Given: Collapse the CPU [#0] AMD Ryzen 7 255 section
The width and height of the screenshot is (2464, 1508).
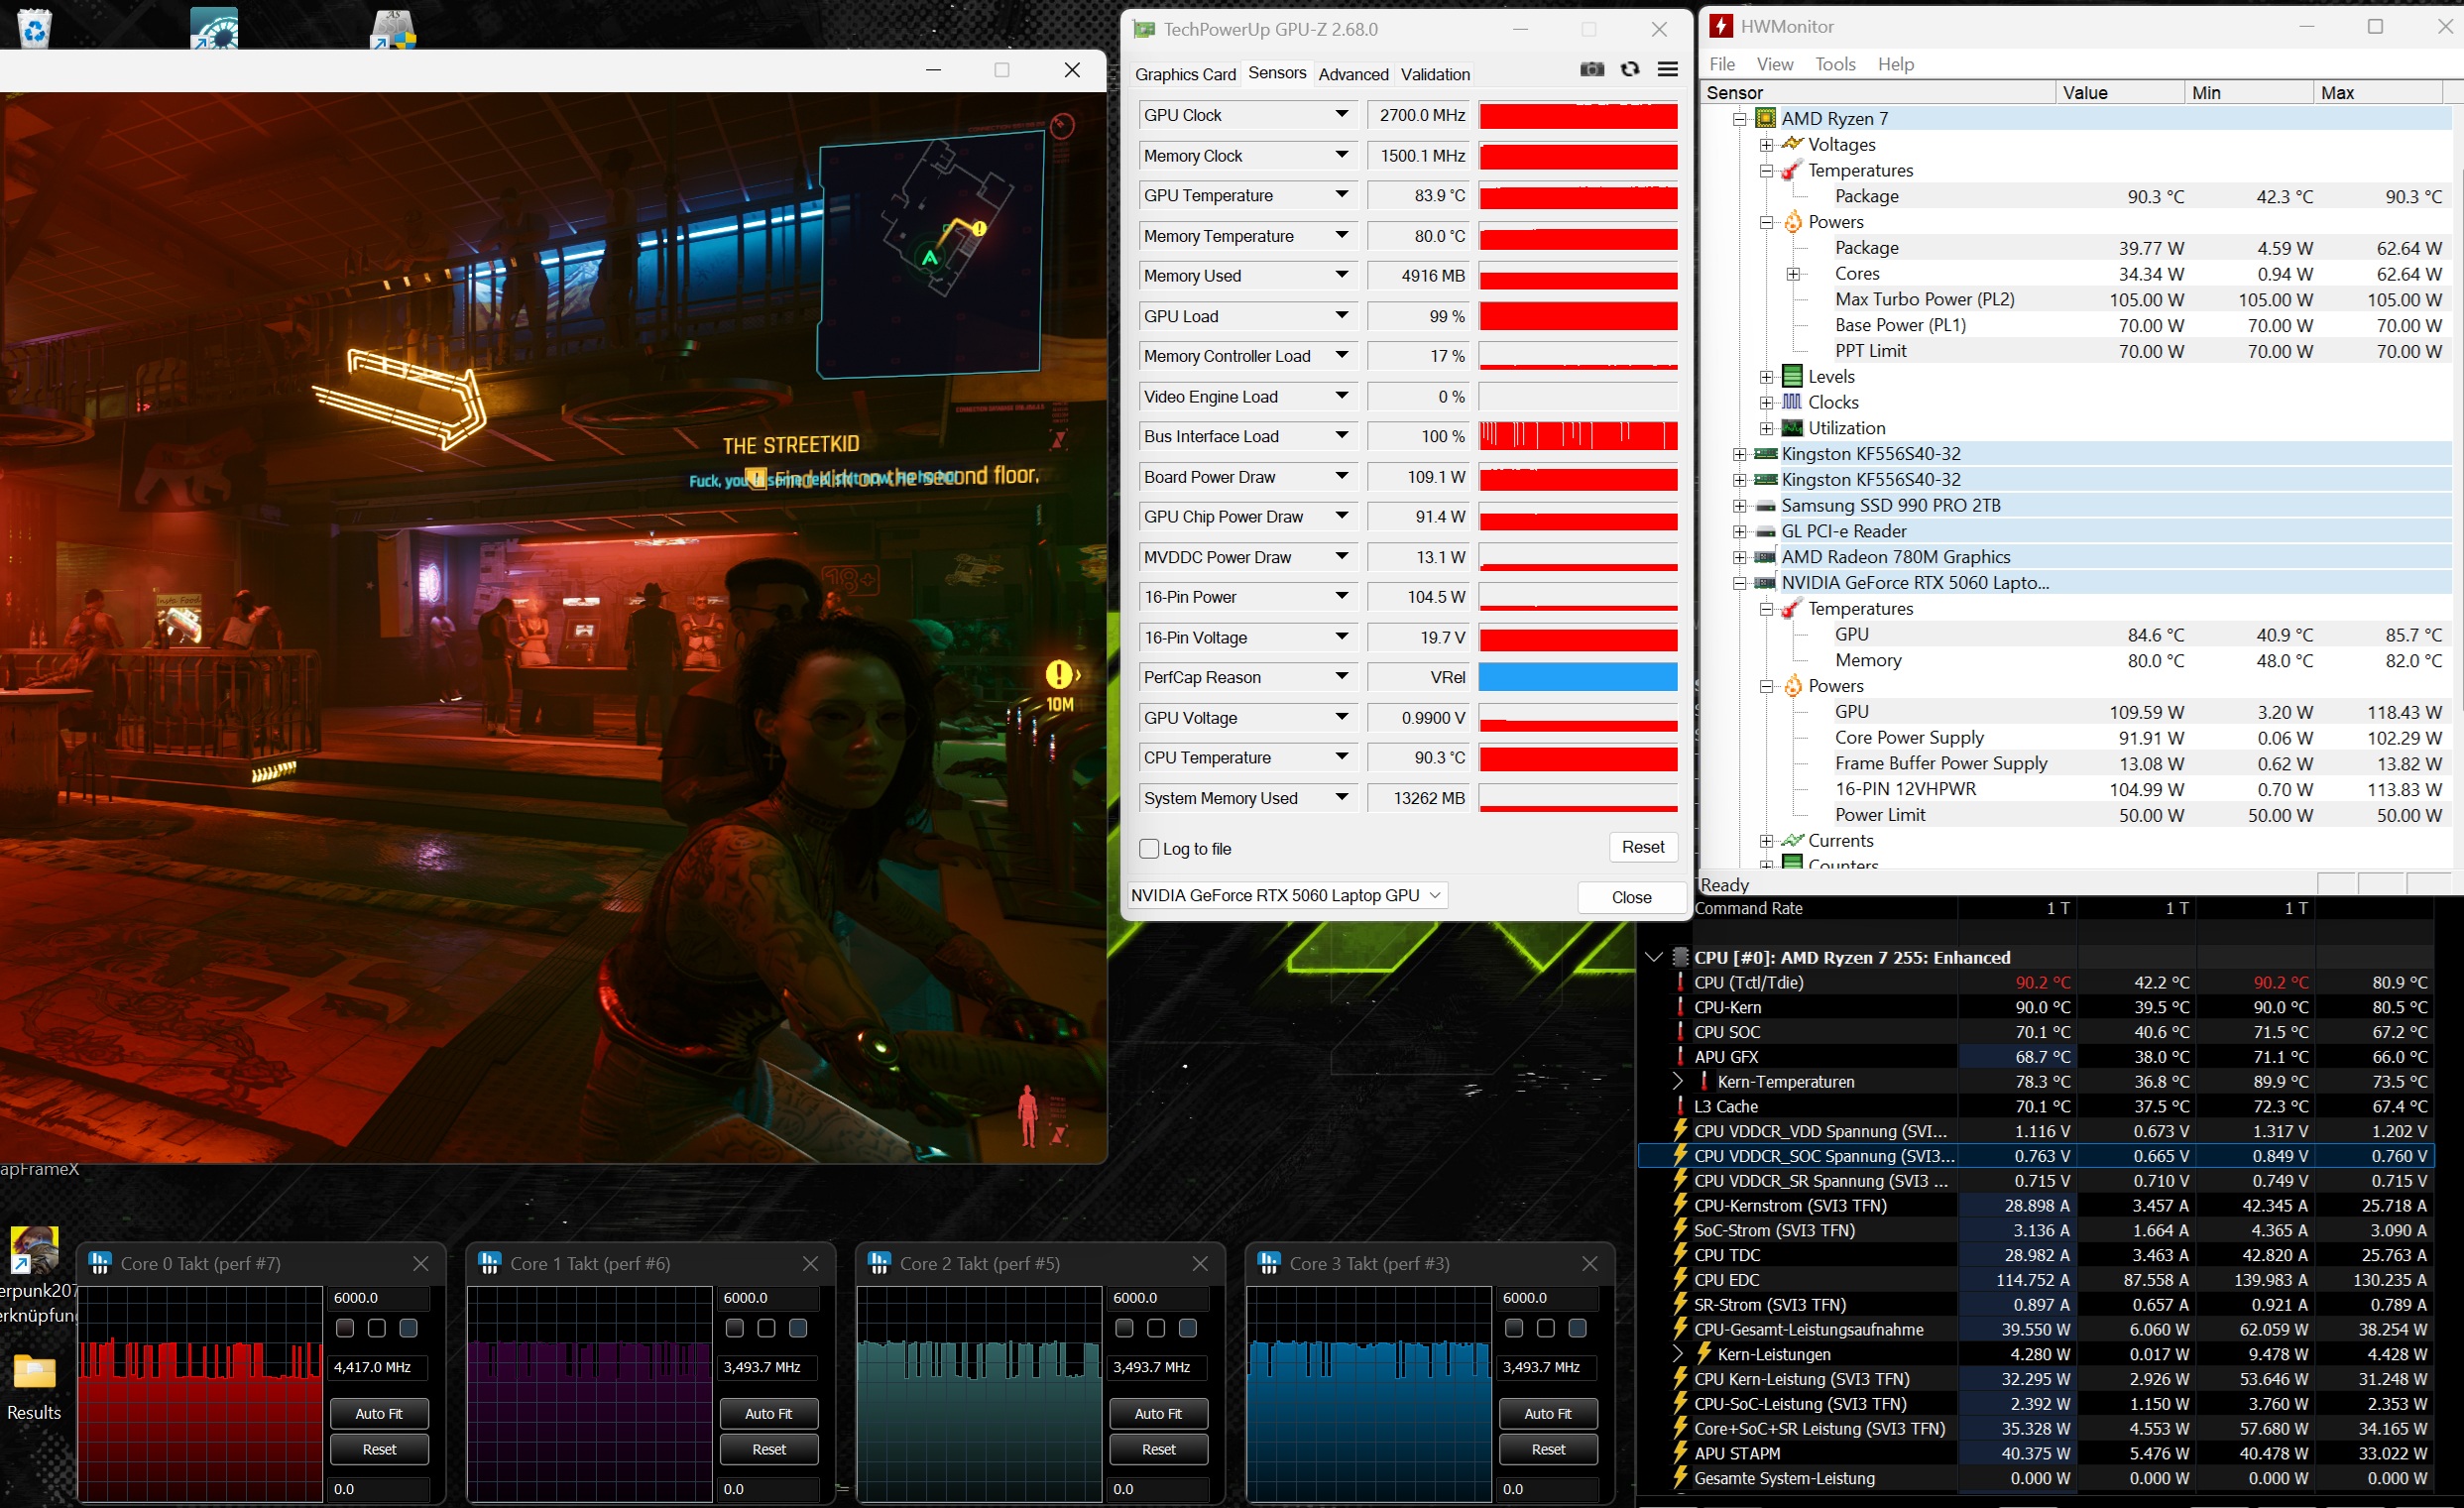Looking at the screenshot, I should pos(1654,957).
